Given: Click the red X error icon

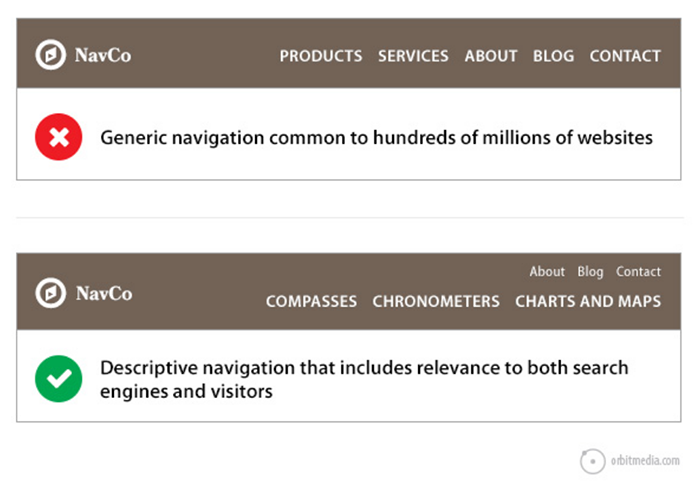Looking at the screenshot, I should tap(59, 137).
